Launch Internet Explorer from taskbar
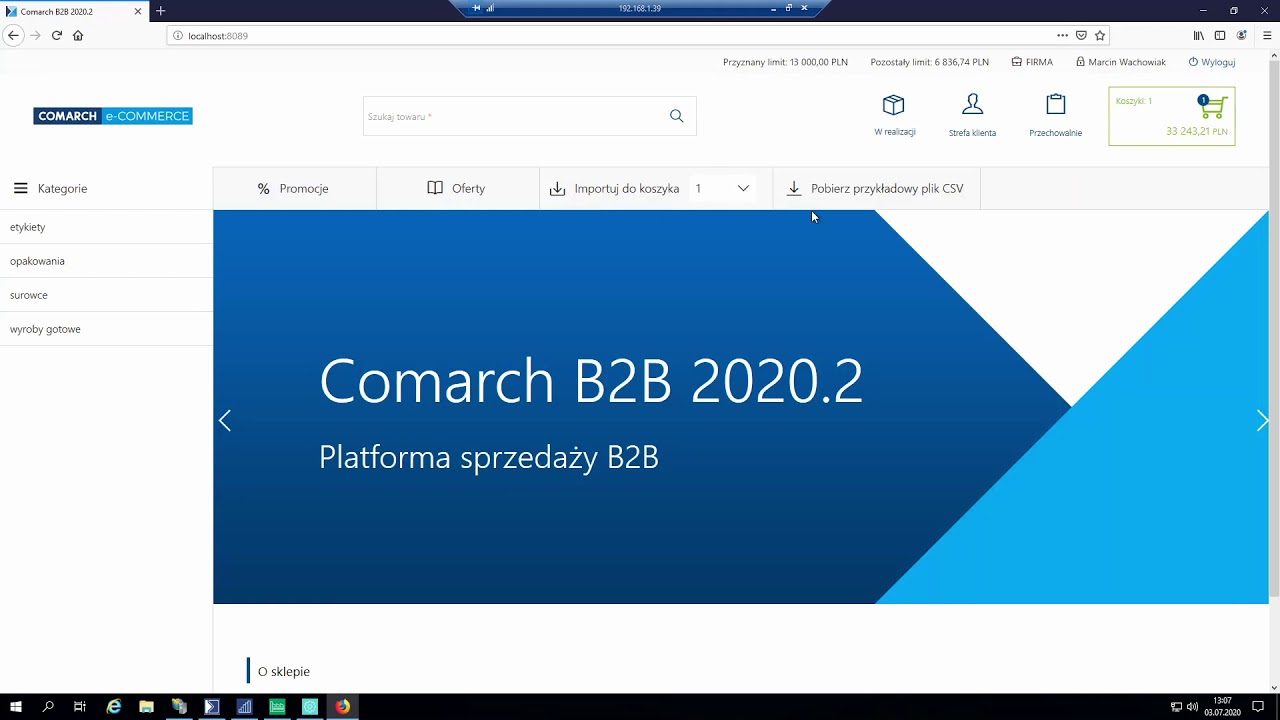The height and width of the screenshot is (720, 1280). (114, 707)
